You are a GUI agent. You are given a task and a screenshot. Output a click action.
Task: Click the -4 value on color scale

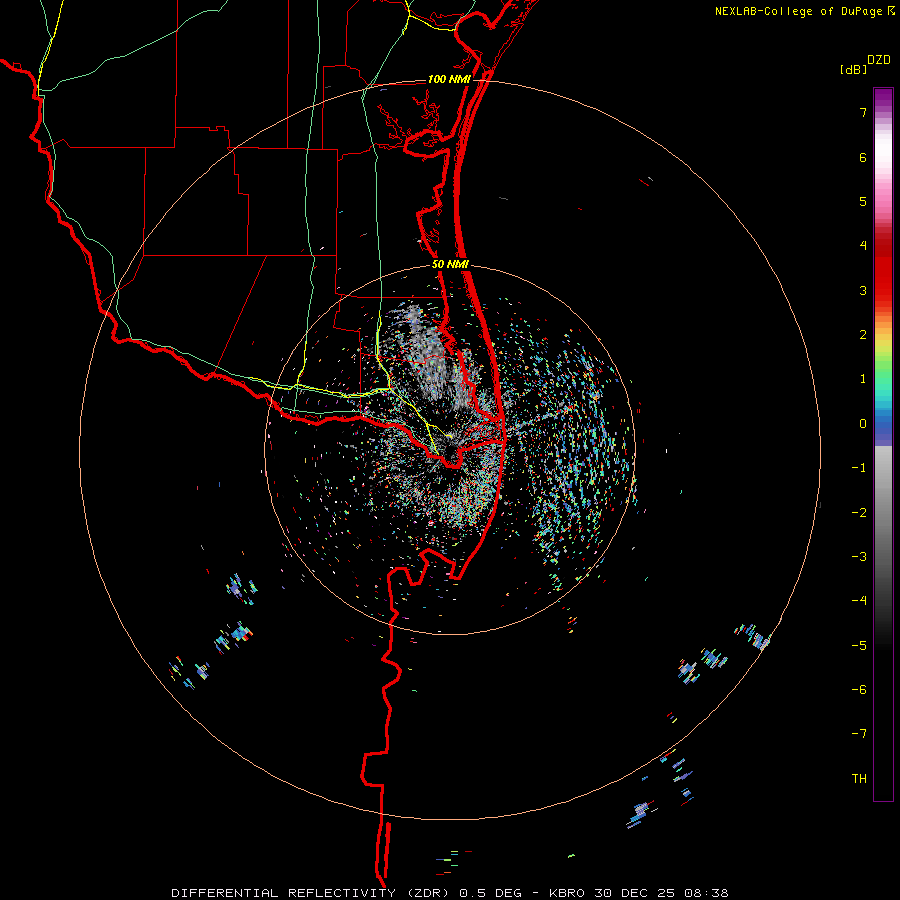(859, 601)
